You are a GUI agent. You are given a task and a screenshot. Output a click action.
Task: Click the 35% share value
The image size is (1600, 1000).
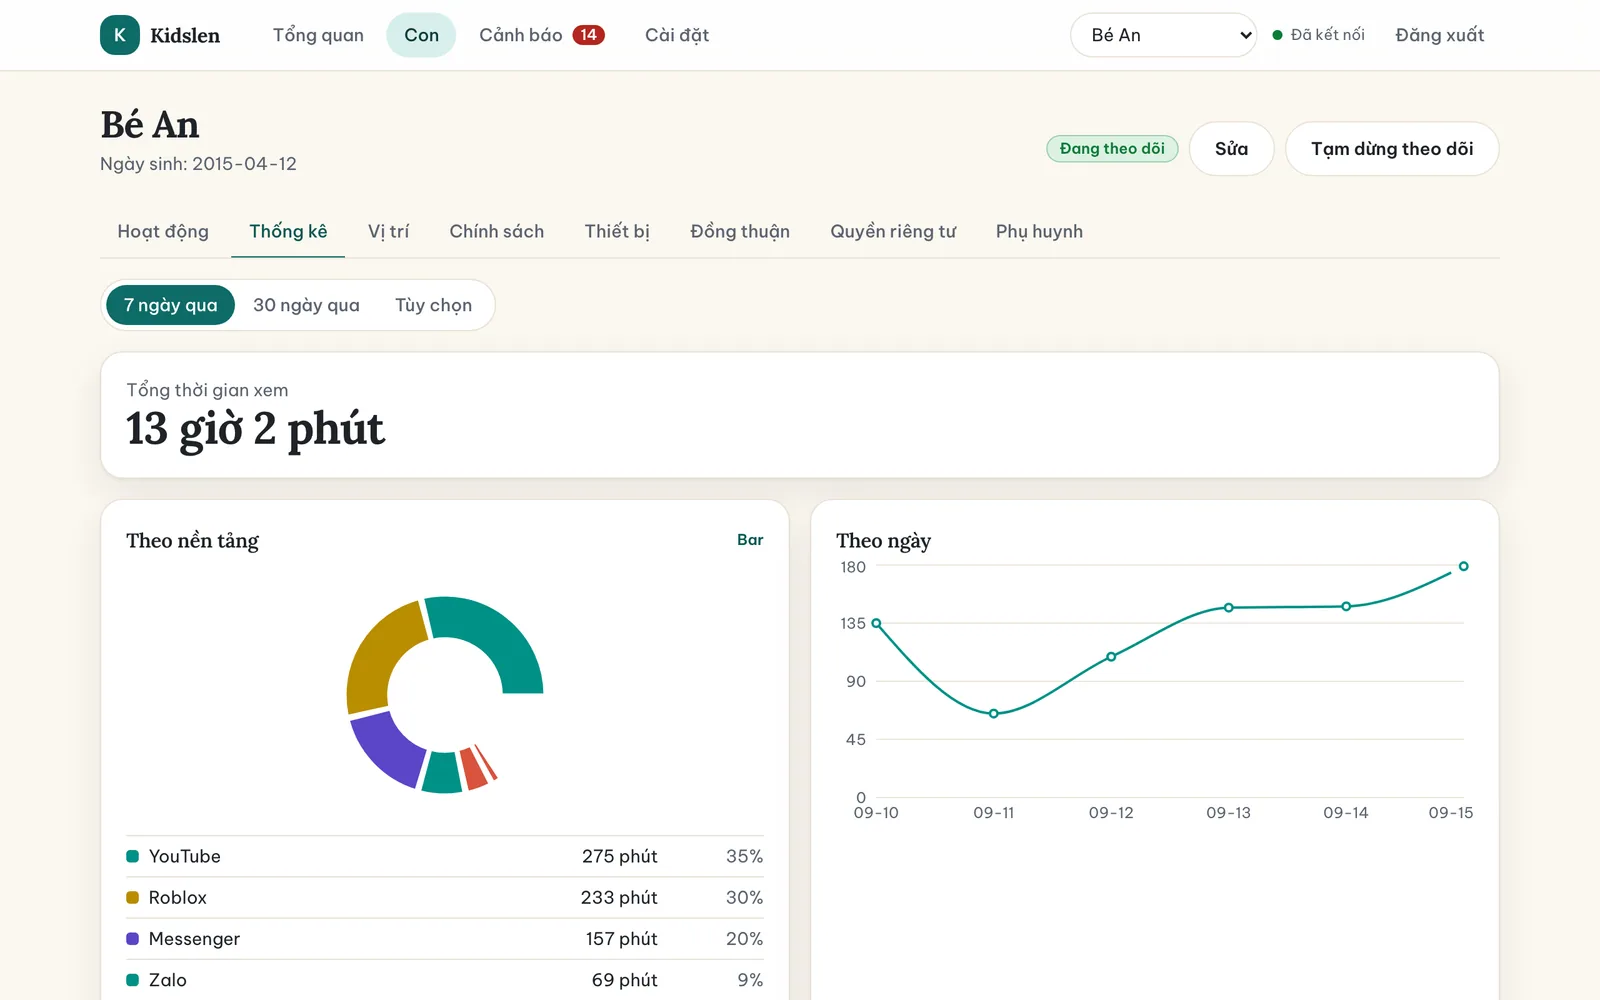744,856
